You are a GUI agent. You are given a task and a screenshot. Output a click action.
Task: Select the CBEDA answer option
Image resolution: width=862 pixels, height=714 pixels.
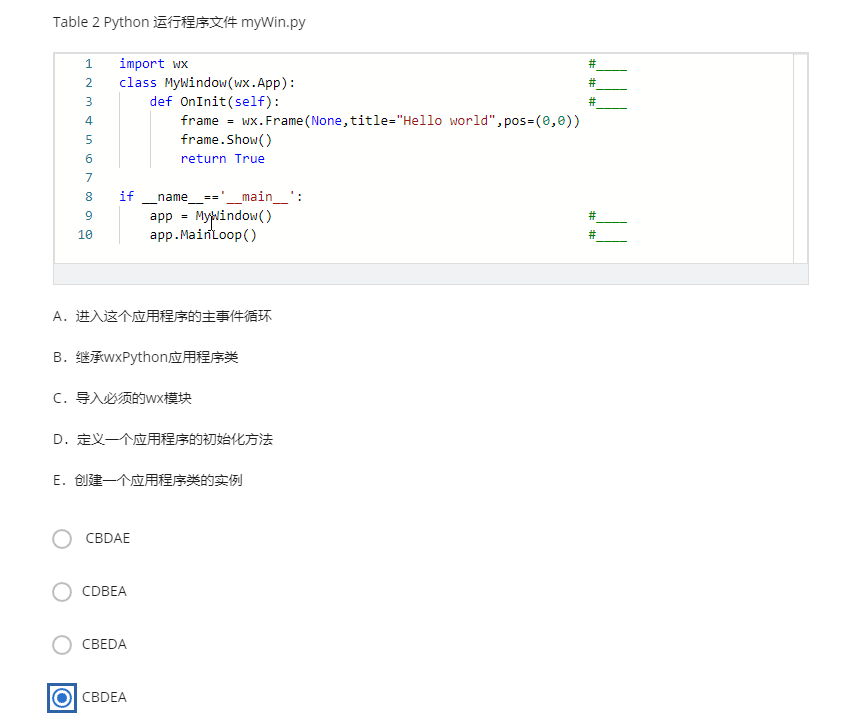coord(62,645)
